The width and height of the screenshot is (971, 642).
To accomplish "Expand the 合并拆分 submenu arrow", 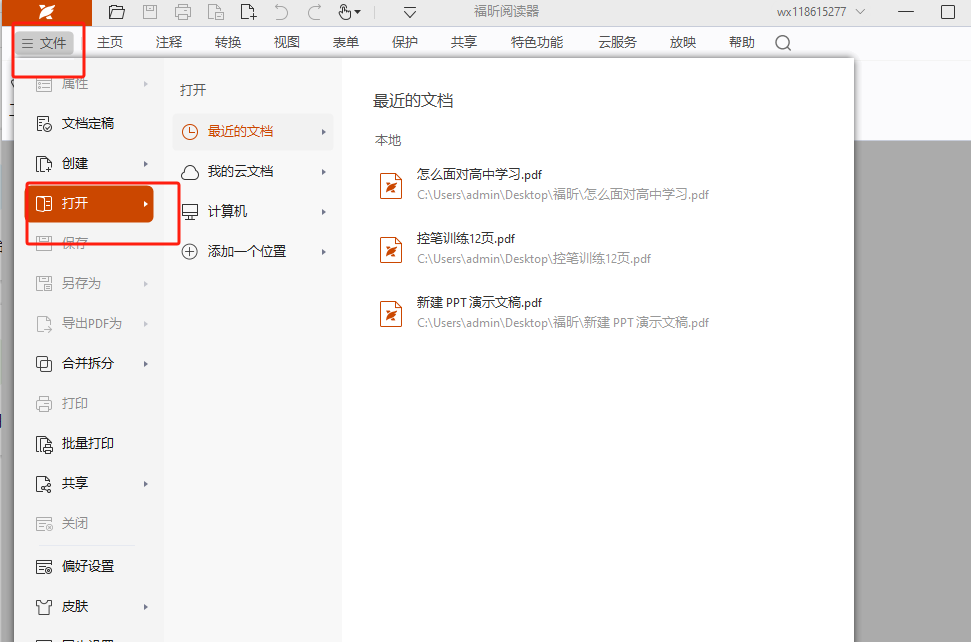I will (146, 363).
